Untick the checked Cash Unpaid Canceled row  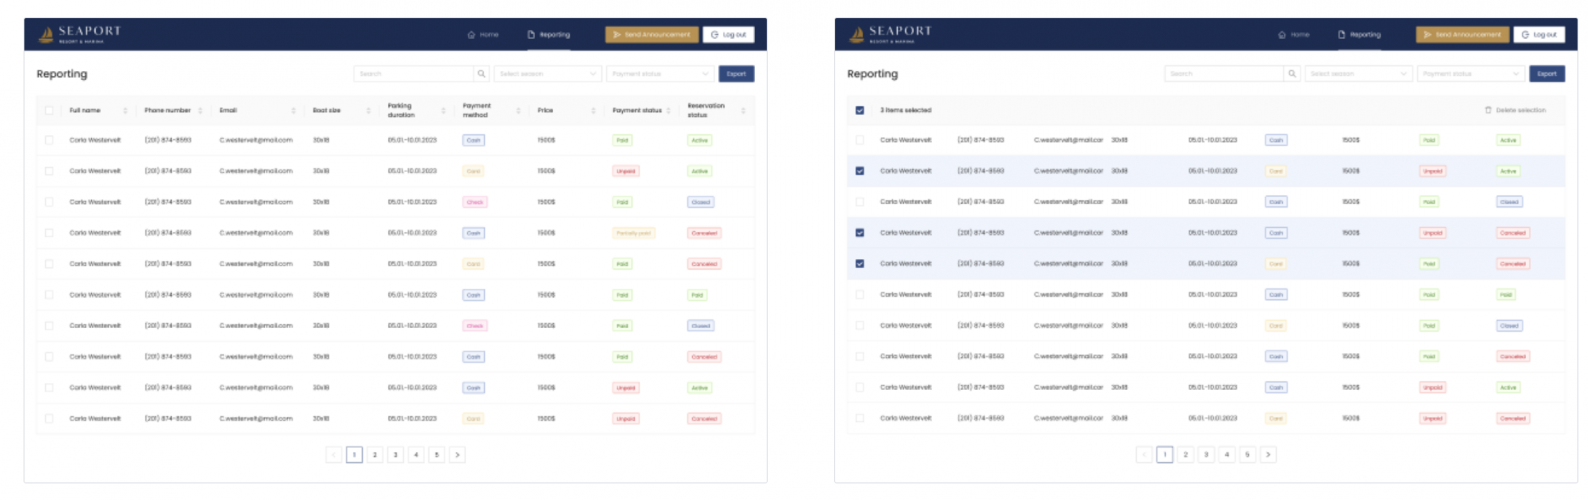point(860,233)
